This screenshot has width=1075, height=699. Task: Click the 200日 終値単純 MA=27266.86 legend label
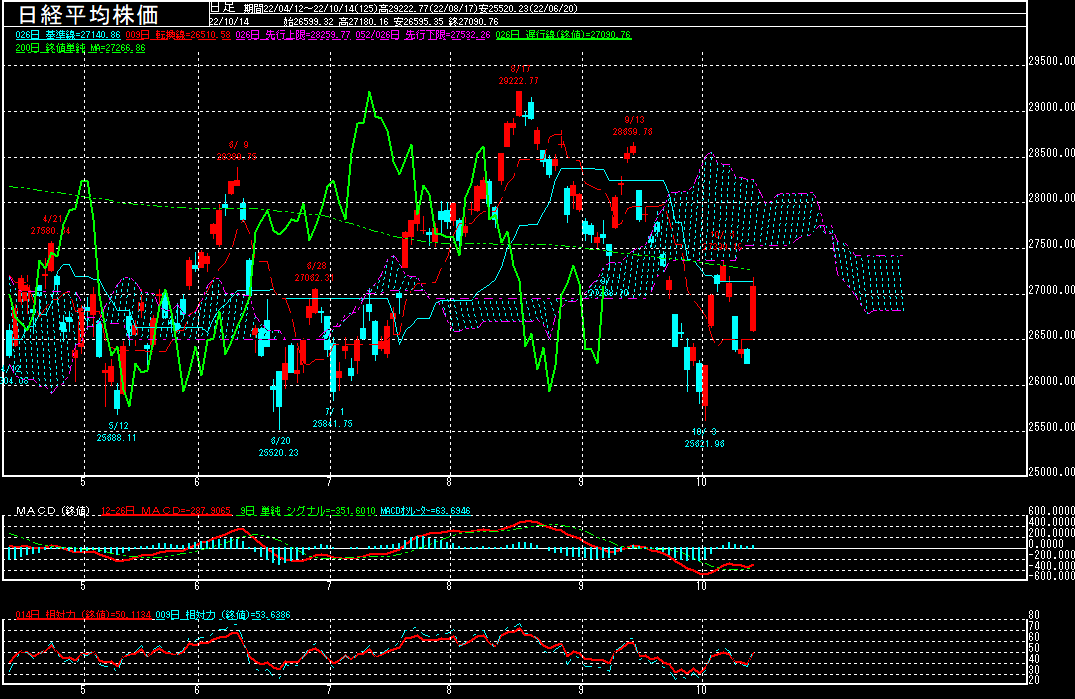80,49
